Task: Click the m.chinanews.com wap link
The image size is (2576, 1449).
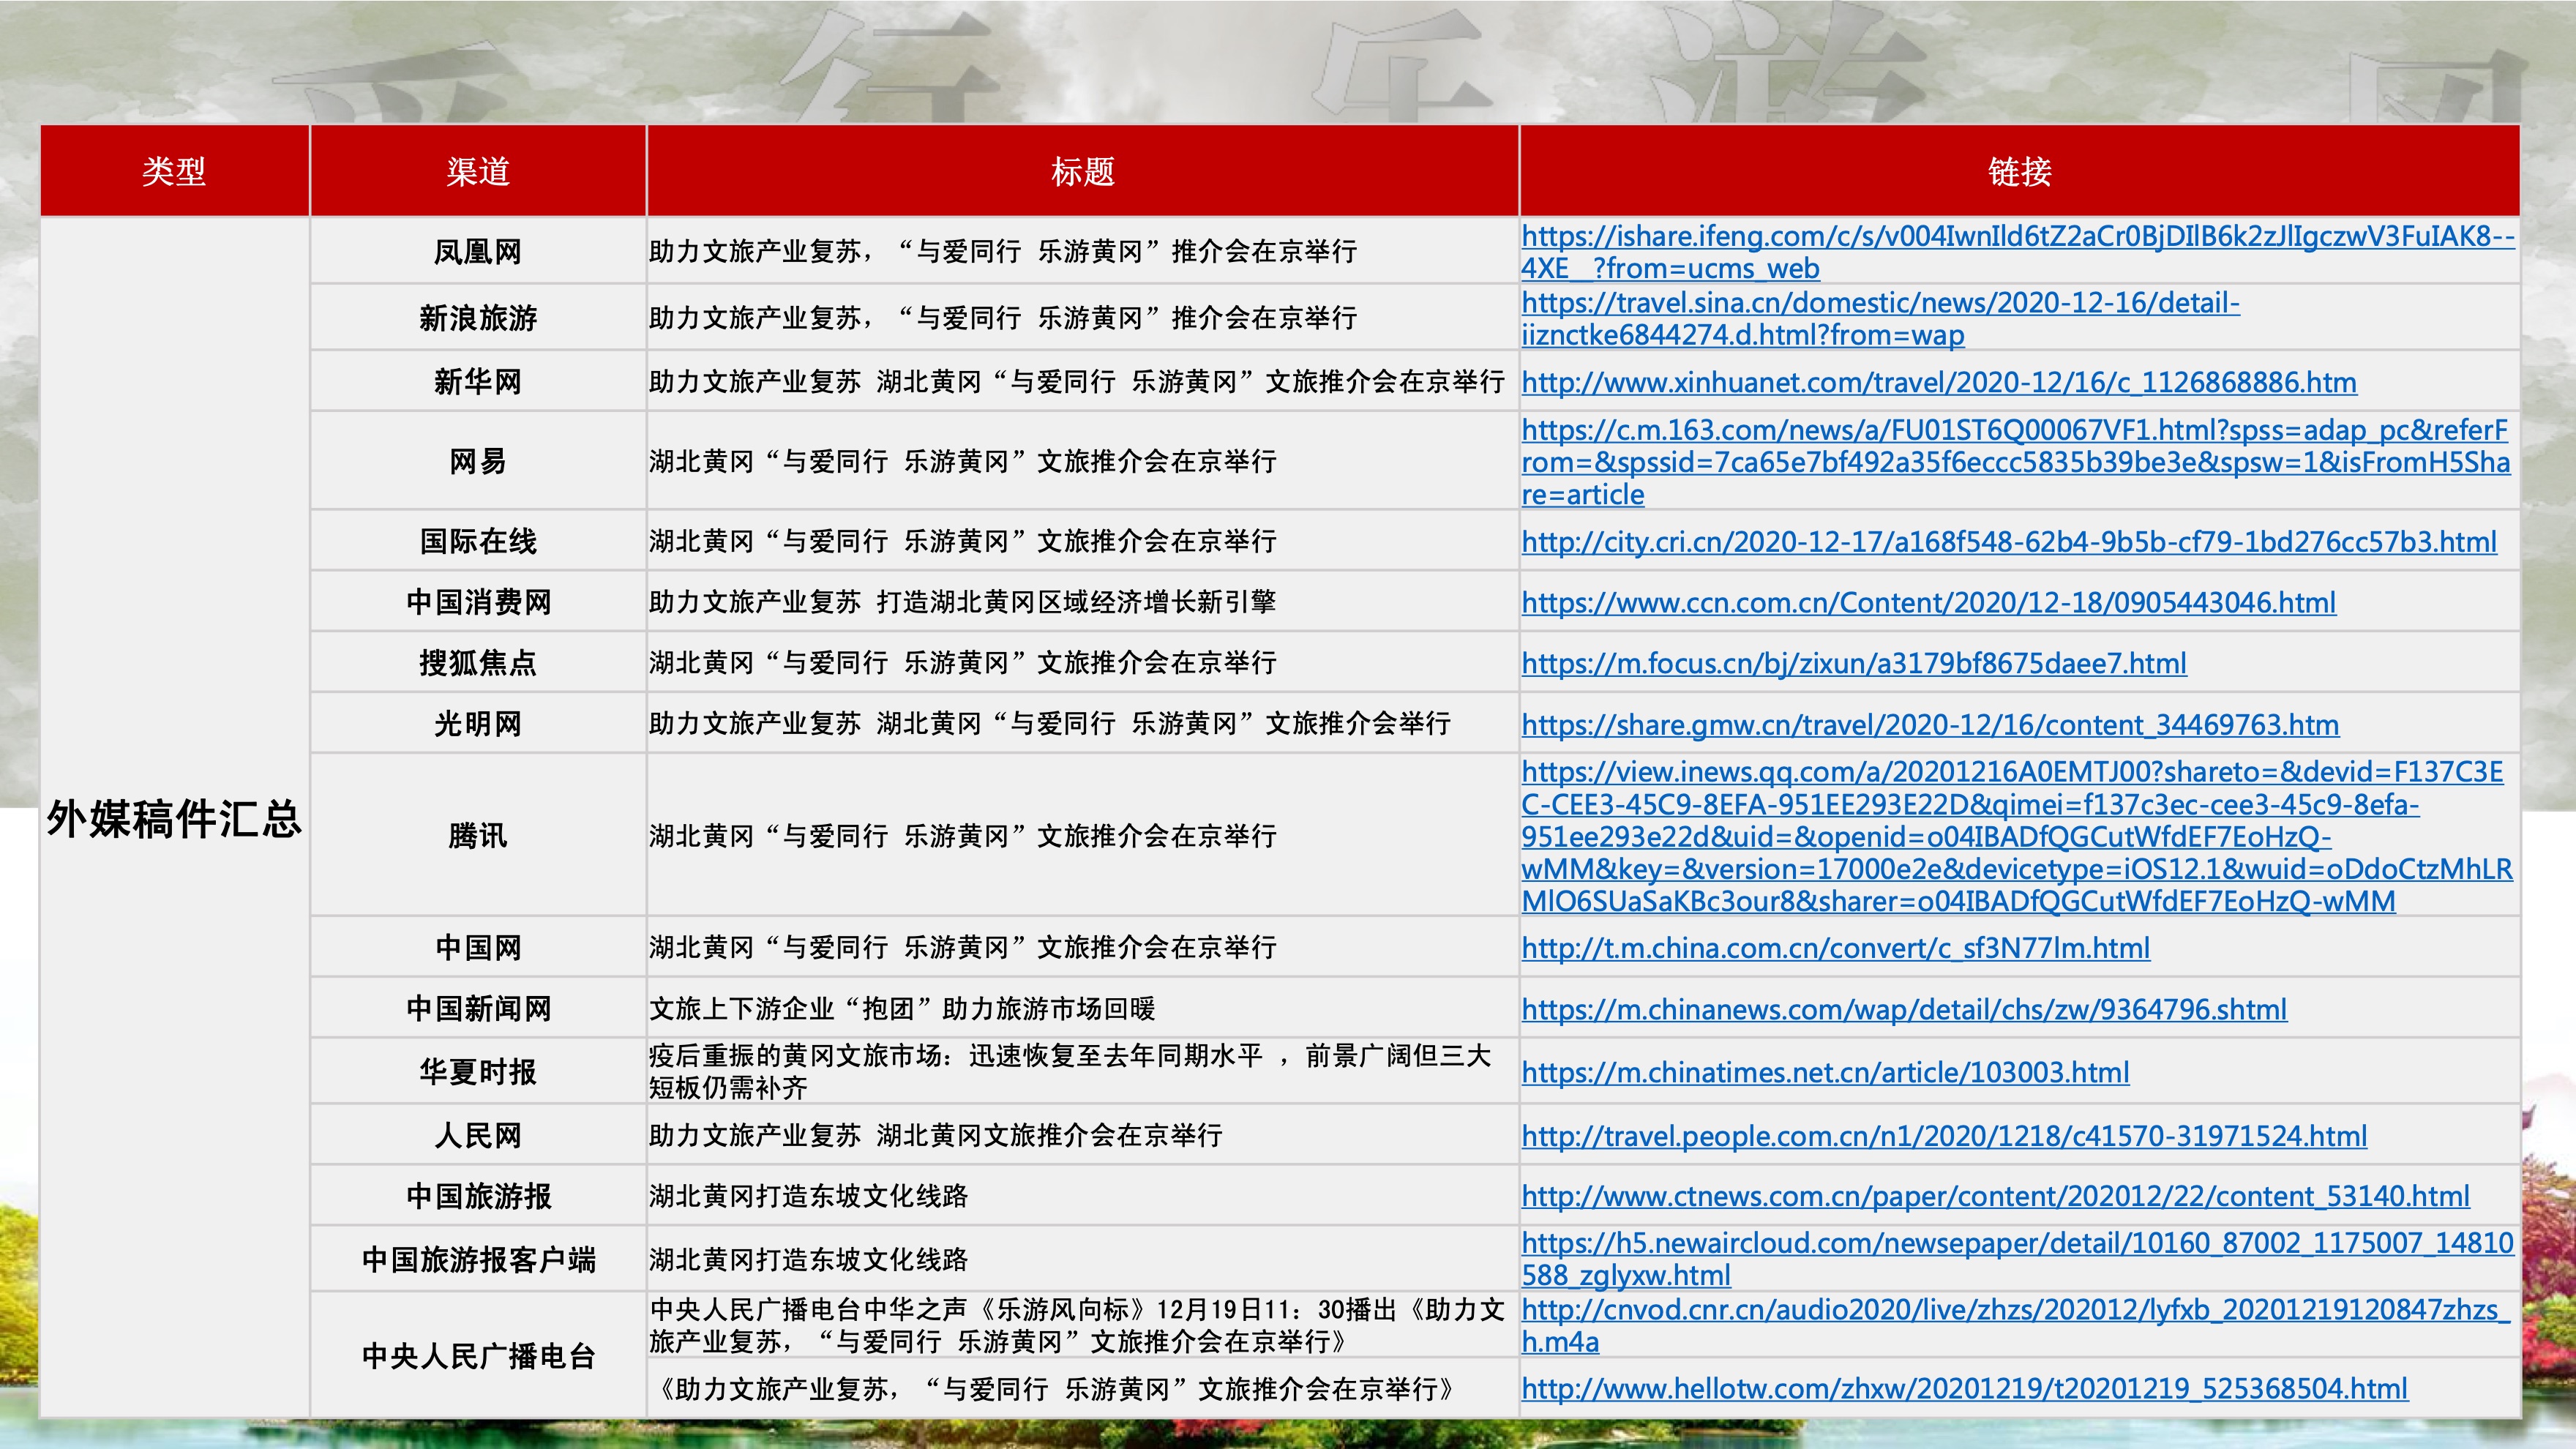Action: [x=1903, y=1010]
